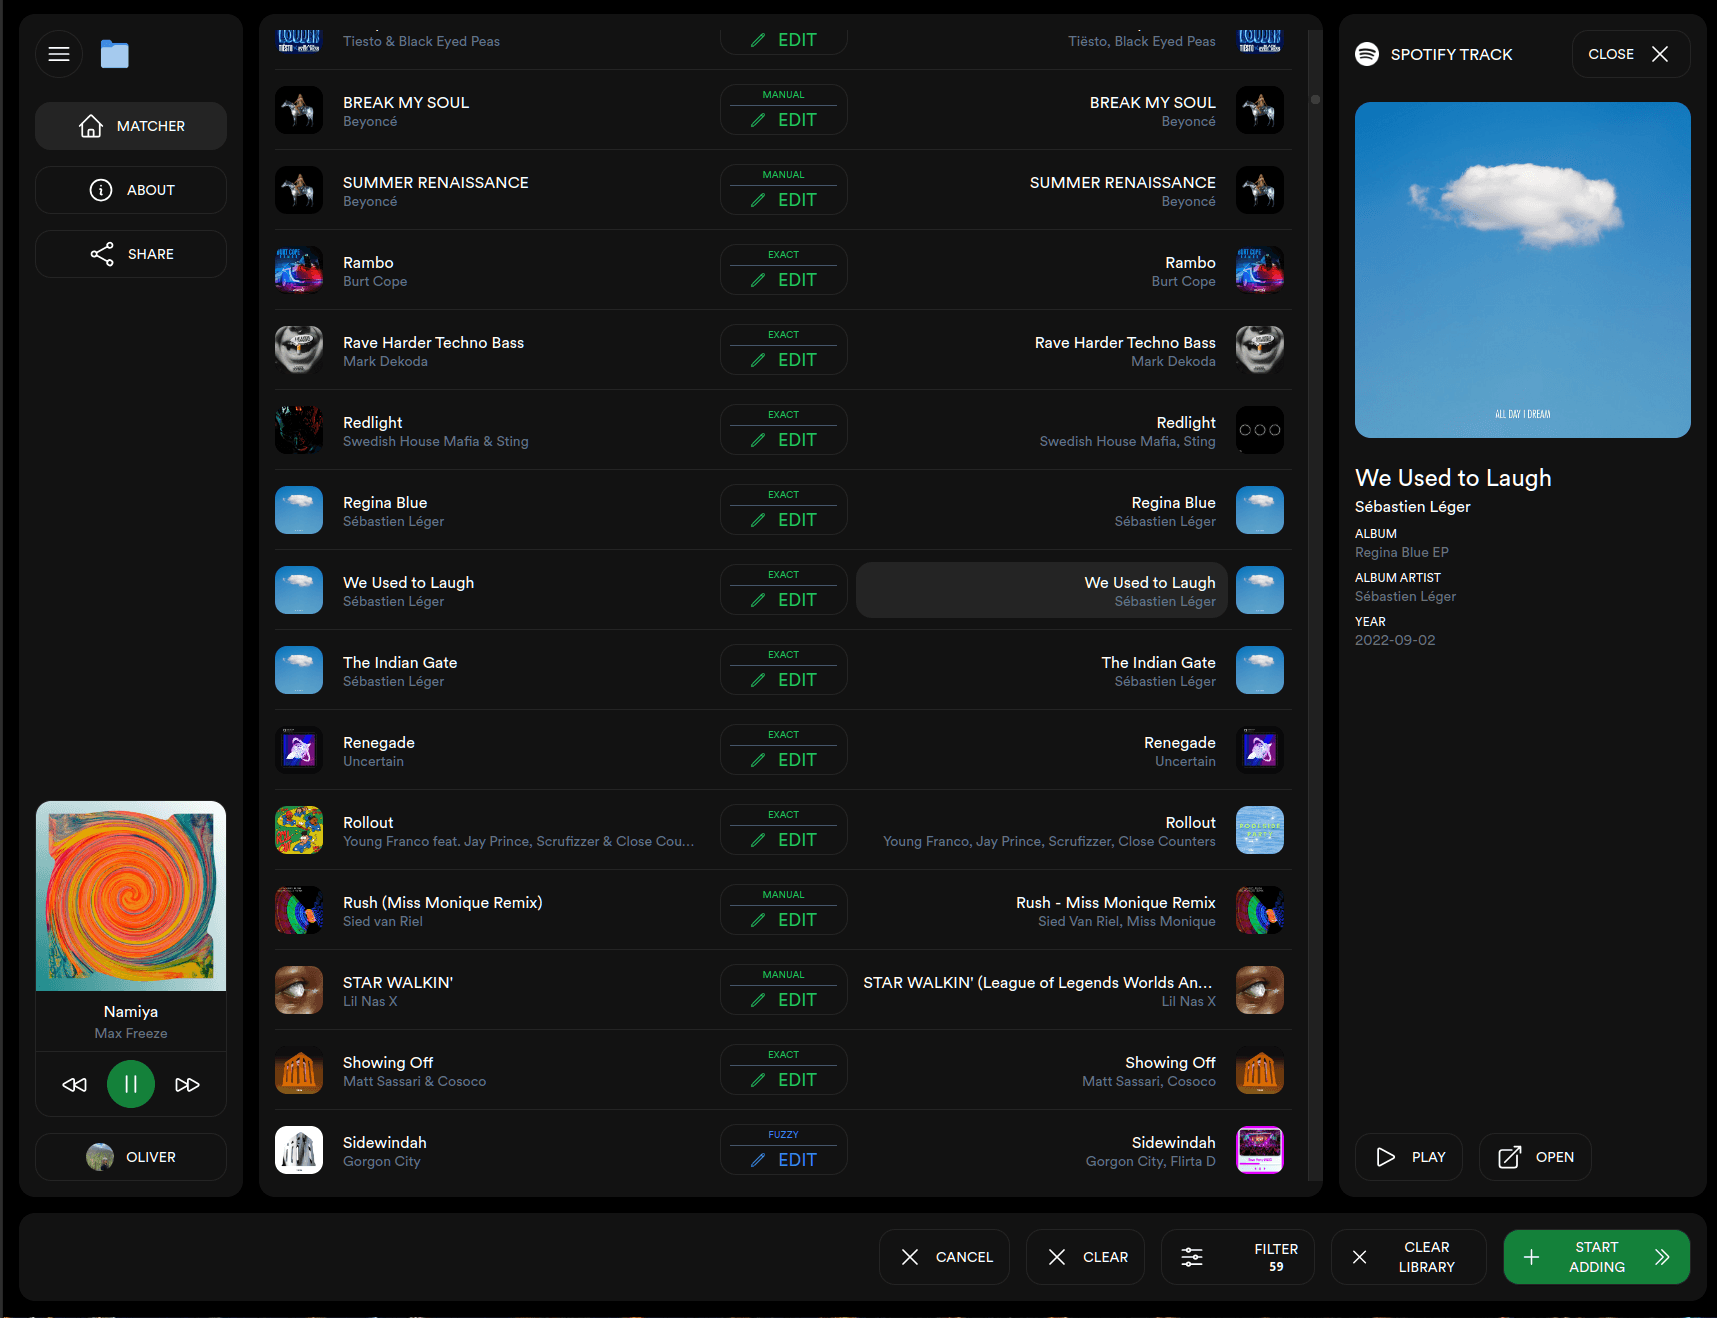
Task: Skip to the next track
Action: click(x=187, y=1085)
